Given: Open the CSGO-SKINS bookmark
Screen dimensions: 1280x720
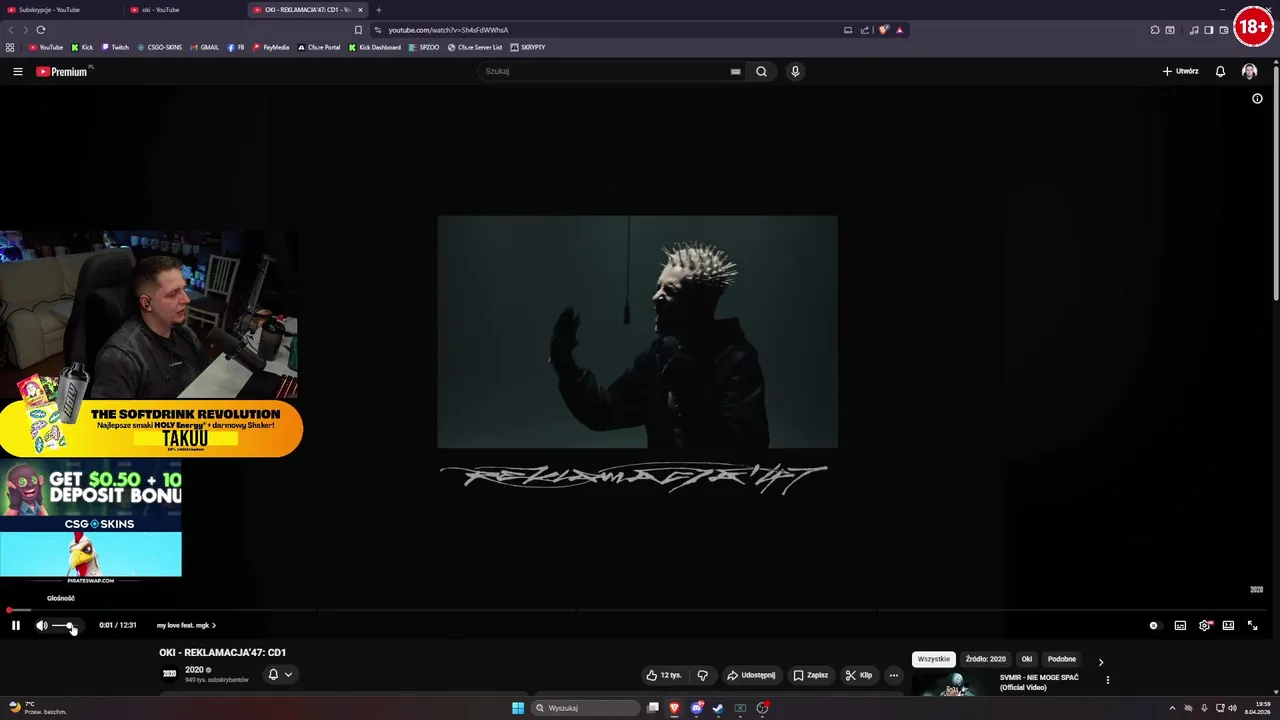Looking at the screenshot, I should click(x=160, y=47).
